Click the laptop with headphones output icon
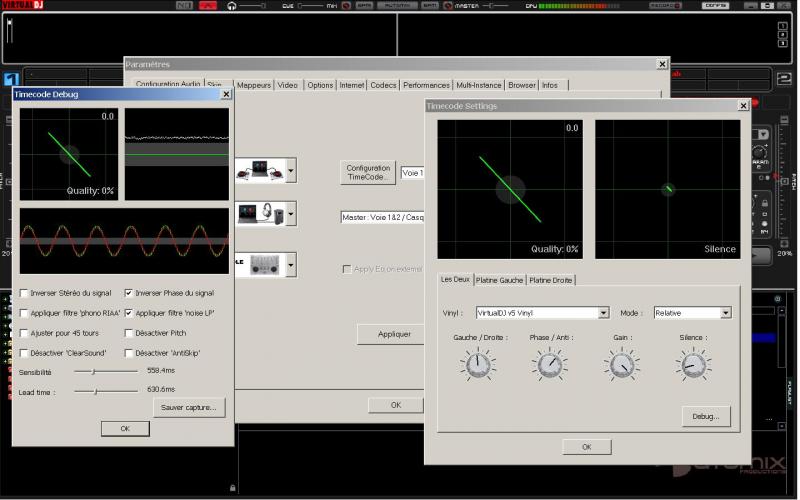This screenshot has height=500, width=800. 259,213
